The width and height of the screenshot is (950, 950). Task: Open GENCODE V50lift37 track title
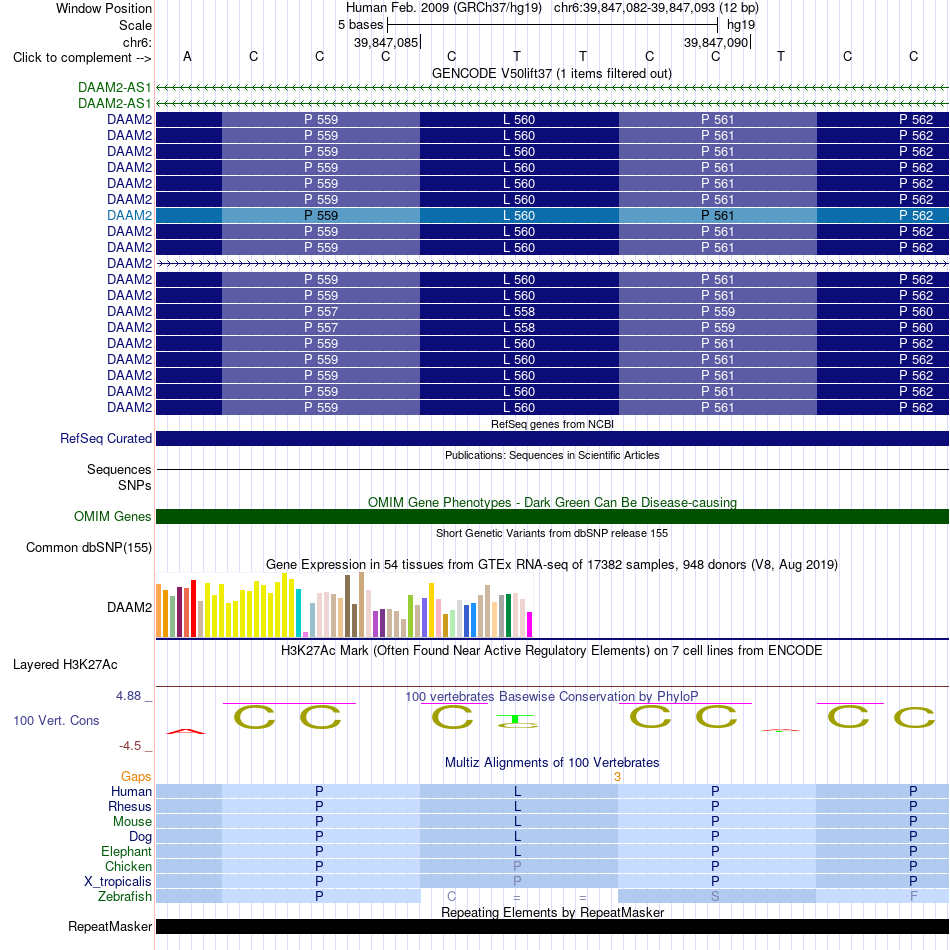click(x=551, y=73)
